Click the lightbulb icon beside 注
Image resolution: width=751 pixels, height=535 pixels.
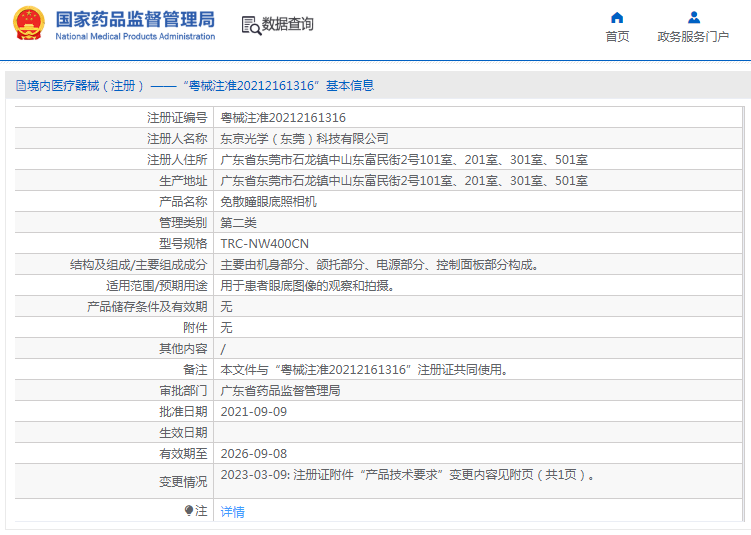189,511
